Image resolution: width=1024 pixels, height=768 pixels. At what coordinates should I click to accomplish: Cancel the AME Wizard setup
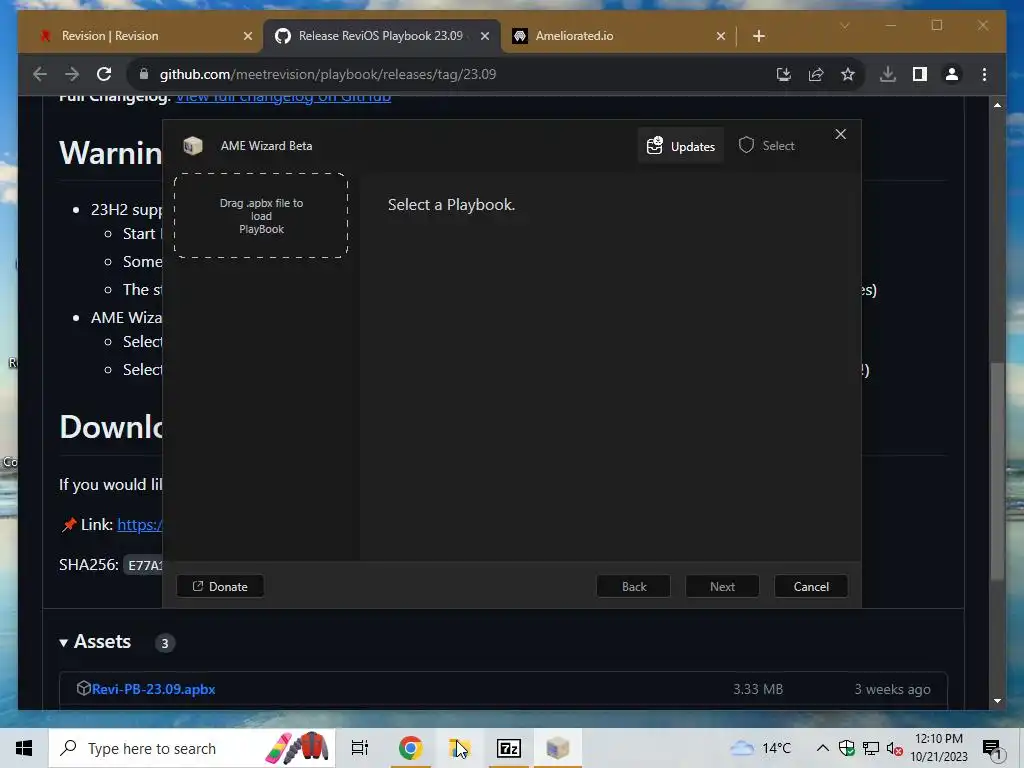[811, 586]
